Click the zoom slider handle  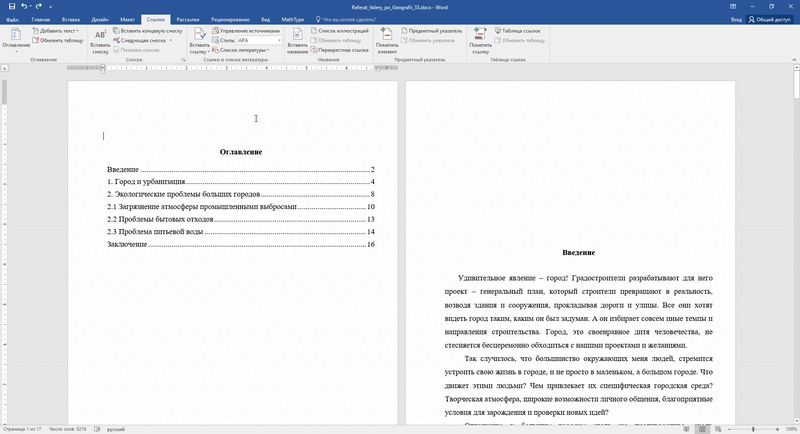point(753,429)
